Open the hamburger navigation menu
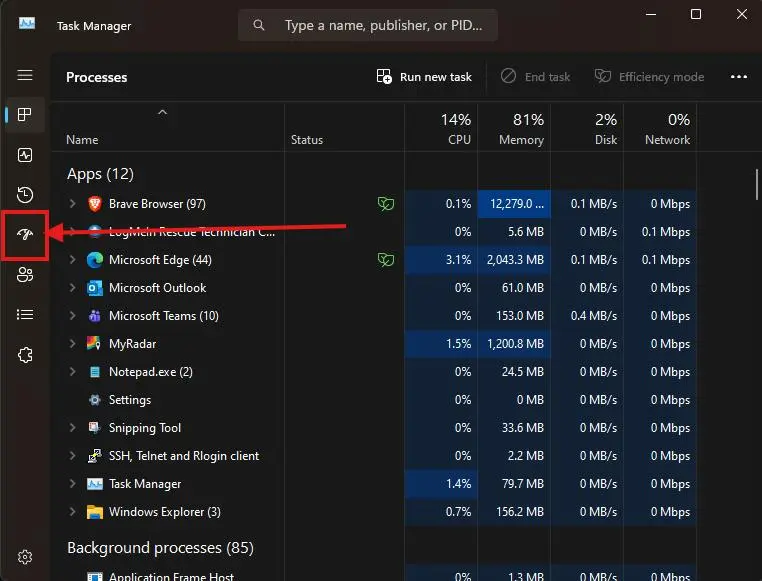This screenshot has width=762, height=581. tap(25, 75)
